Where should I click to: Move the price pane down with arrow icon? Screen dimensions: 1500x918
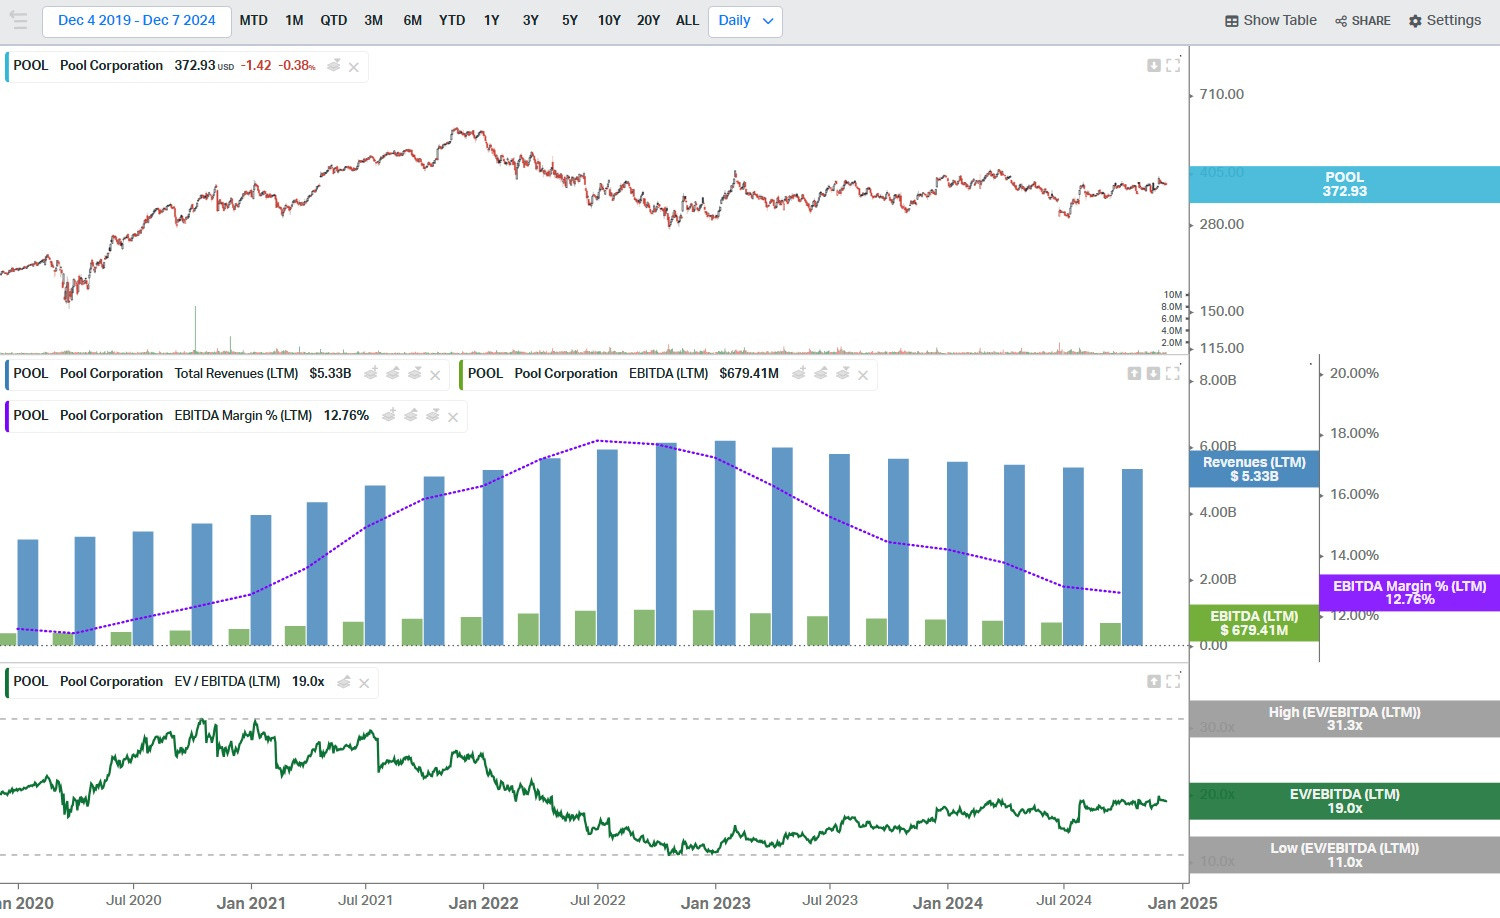[x=1154, y=65]
